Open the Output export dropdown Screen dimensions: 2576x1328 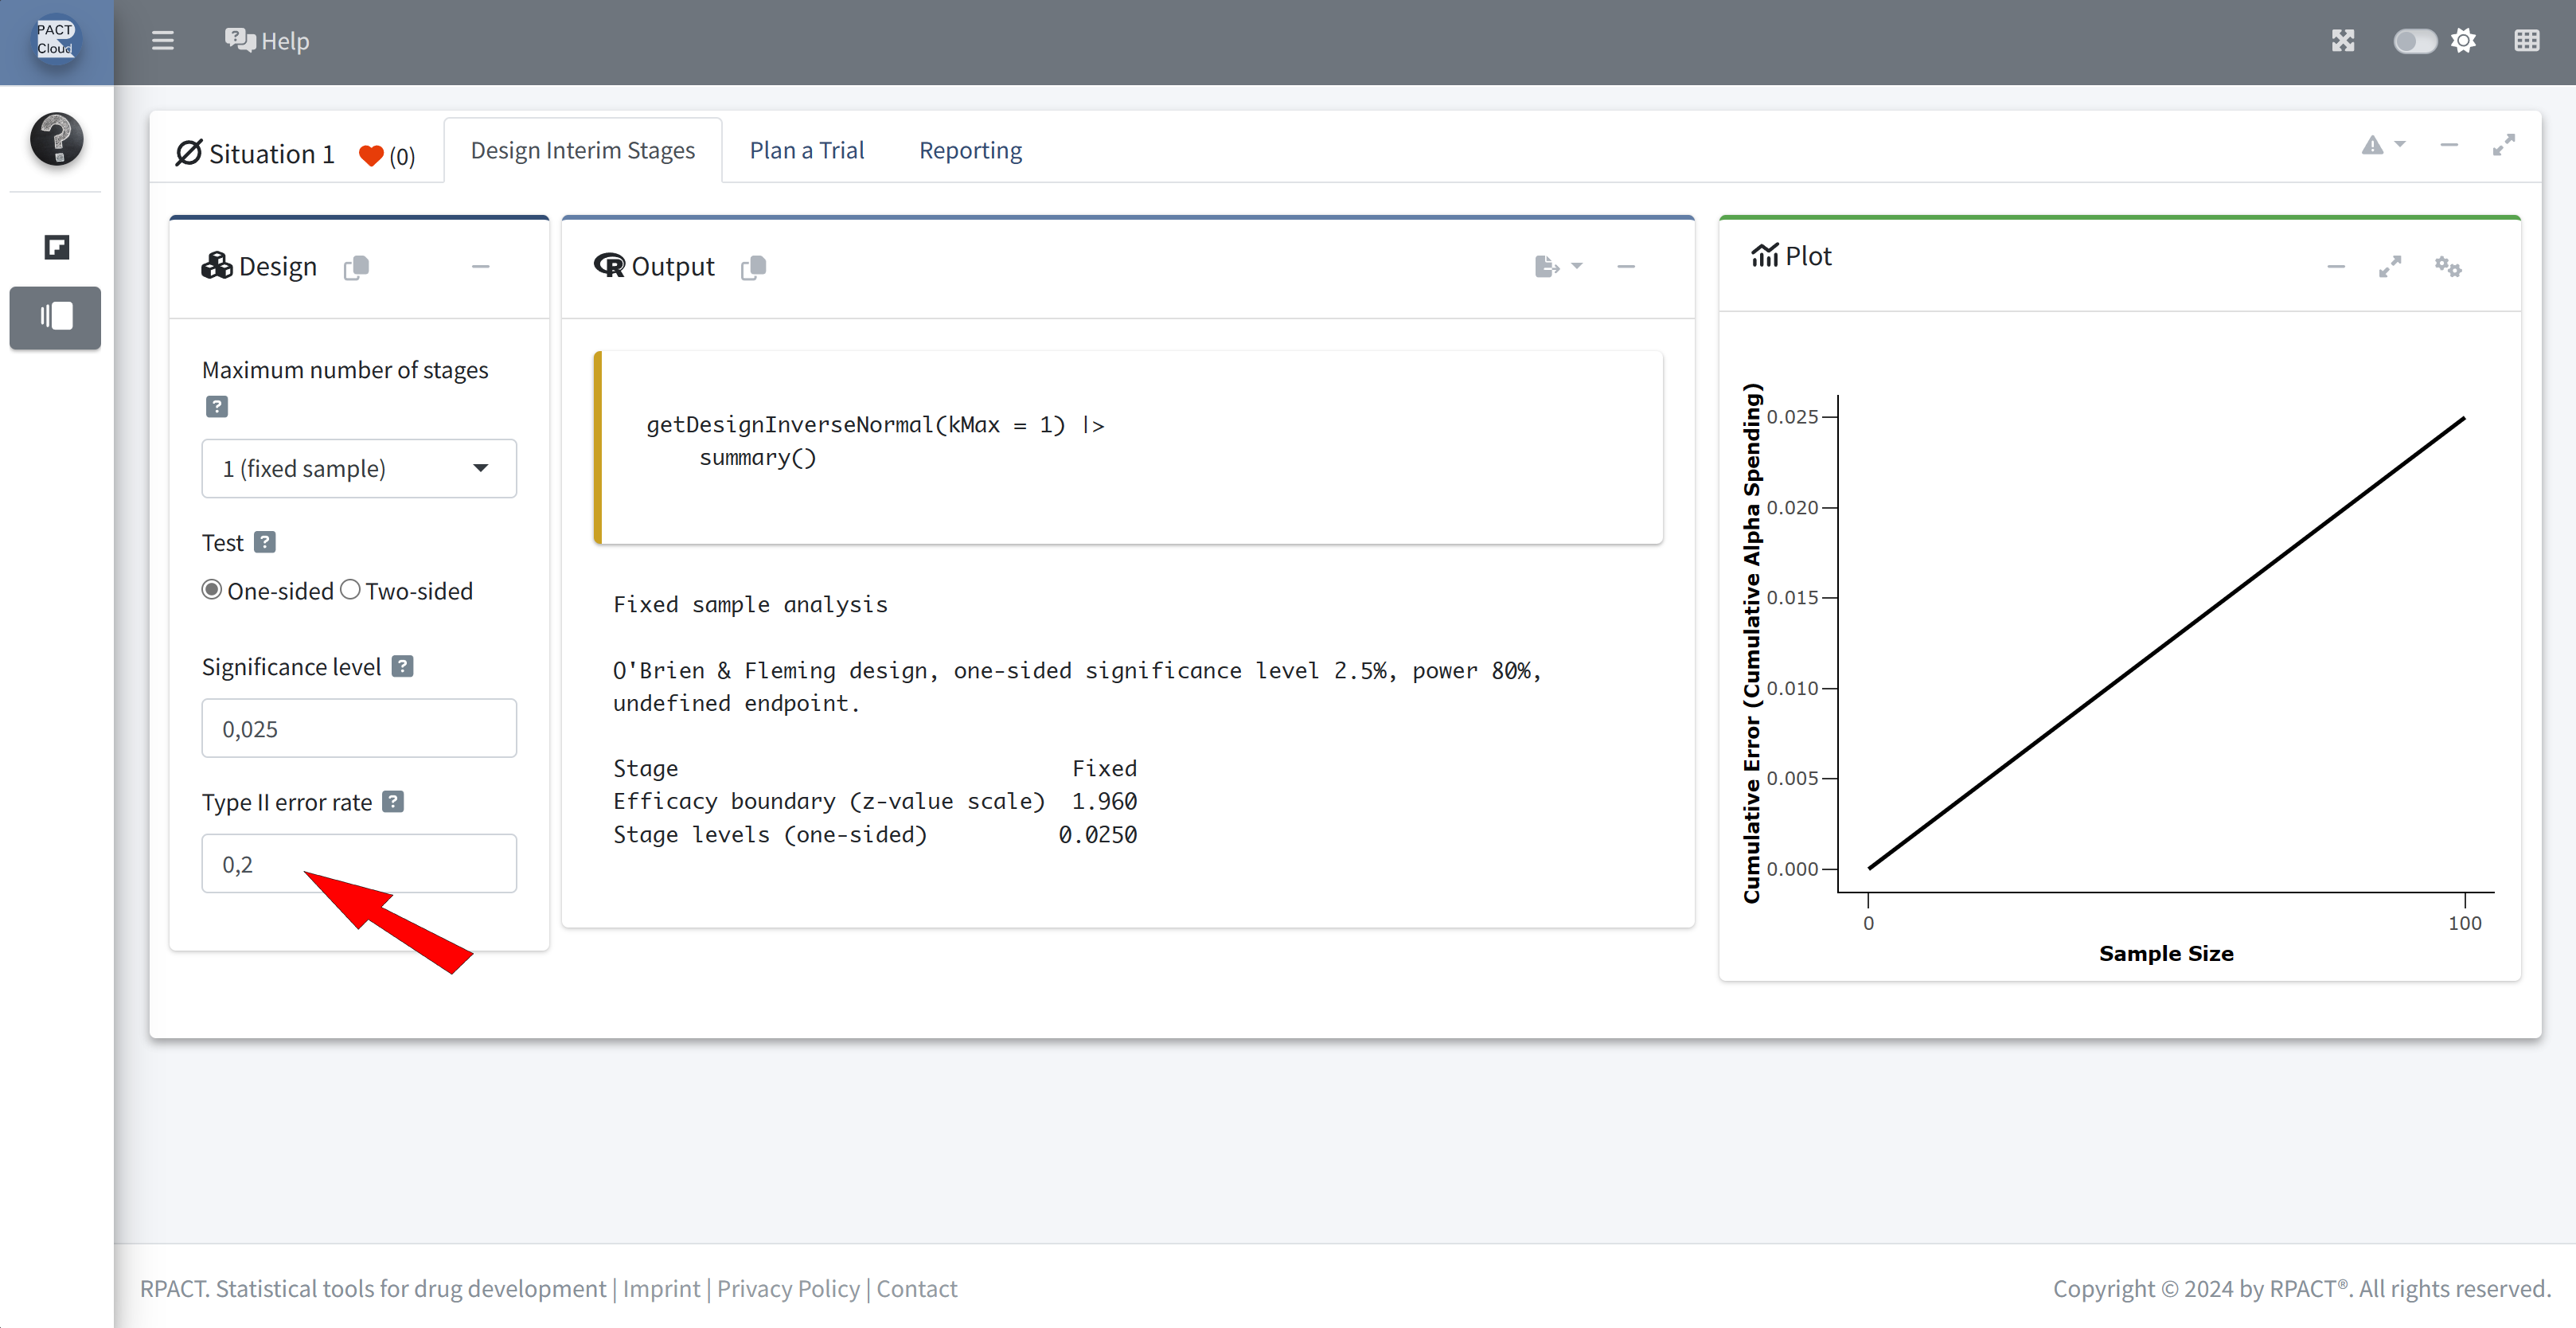(1557, 266)
